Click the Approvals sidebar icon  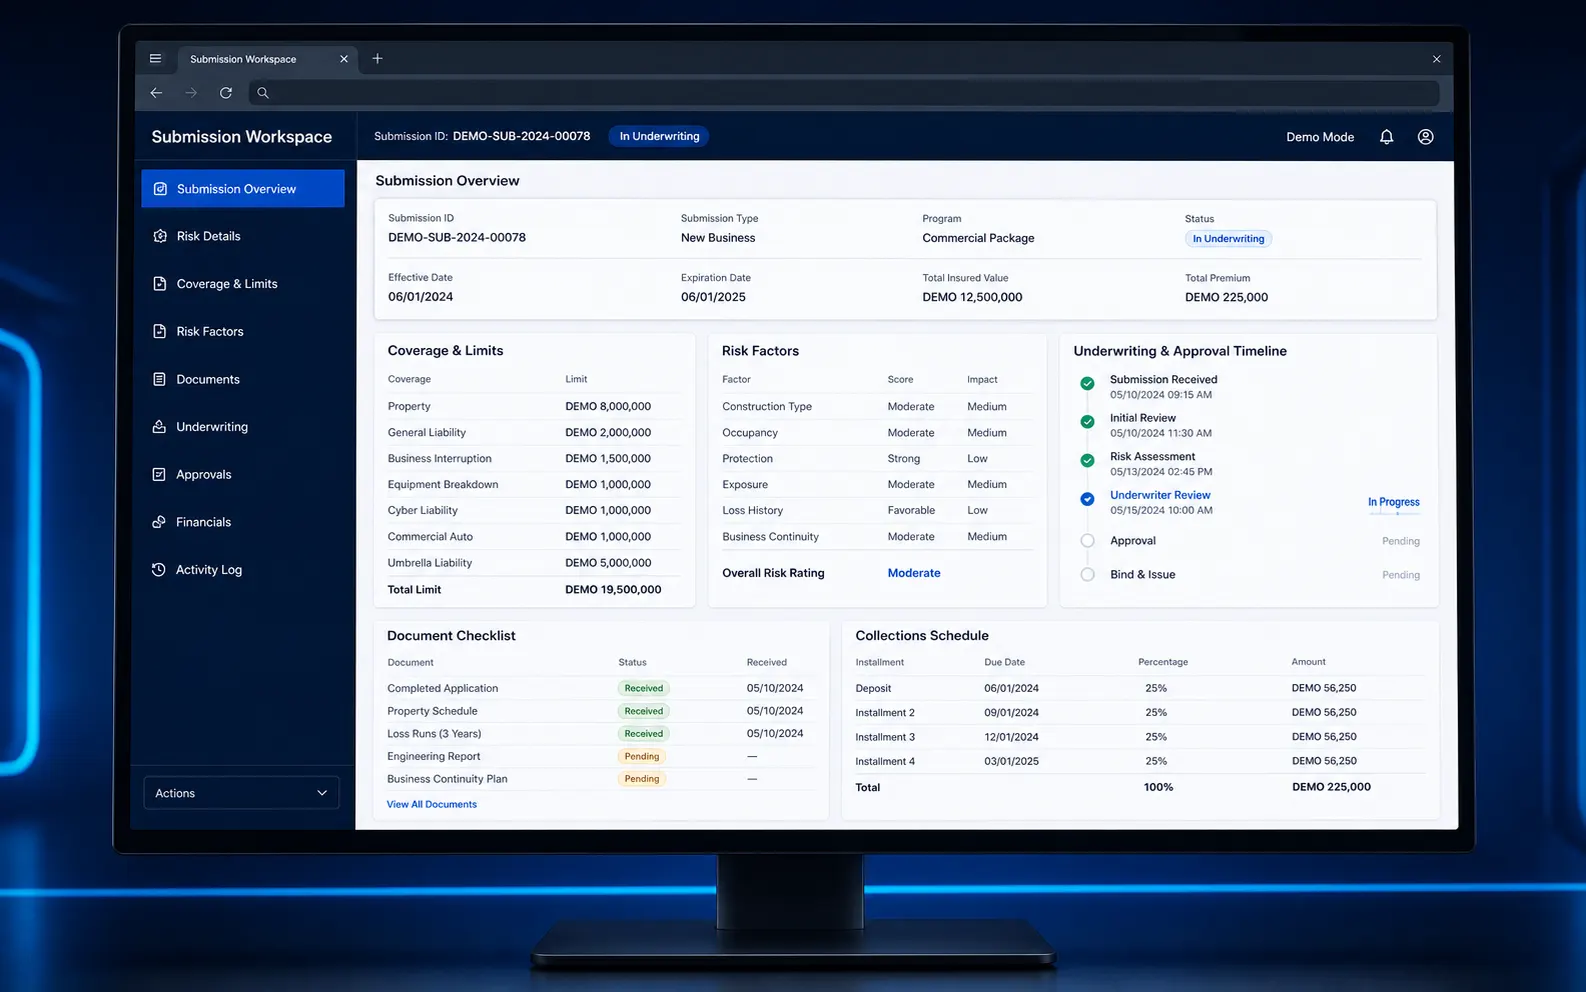click(x=160, y=474)
